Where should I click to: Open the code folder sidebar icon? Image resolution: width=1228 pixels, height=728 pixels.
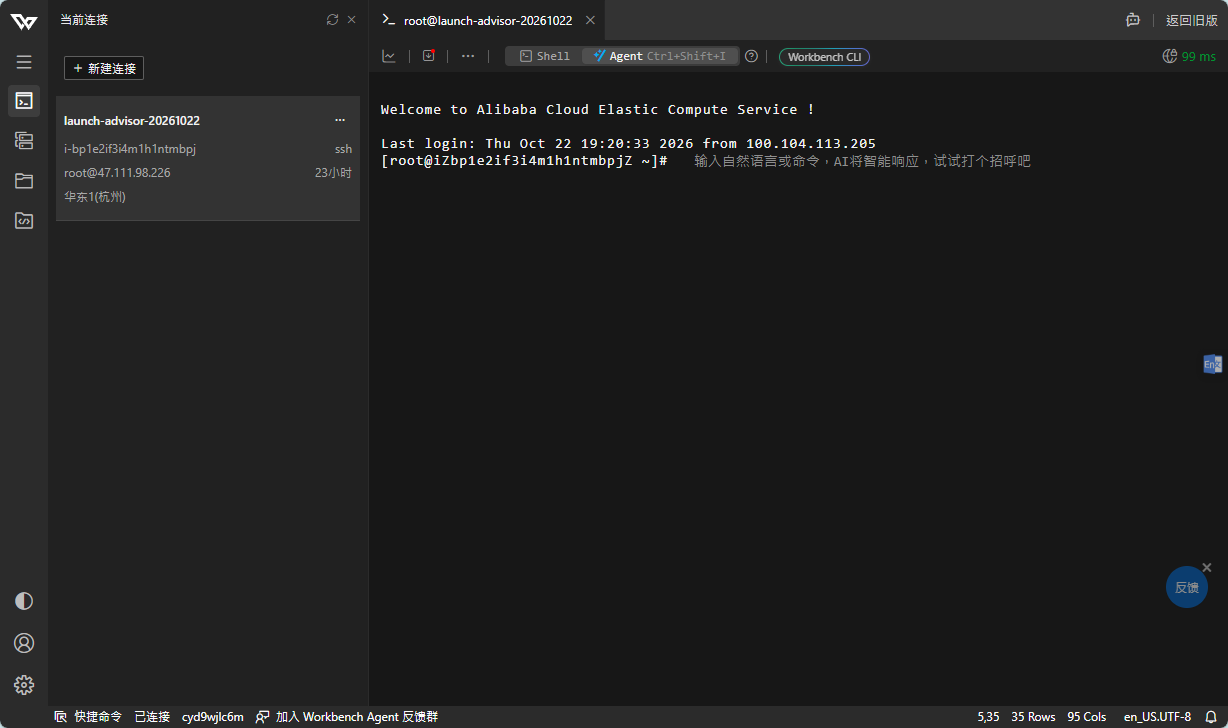(x=24, y=221)
